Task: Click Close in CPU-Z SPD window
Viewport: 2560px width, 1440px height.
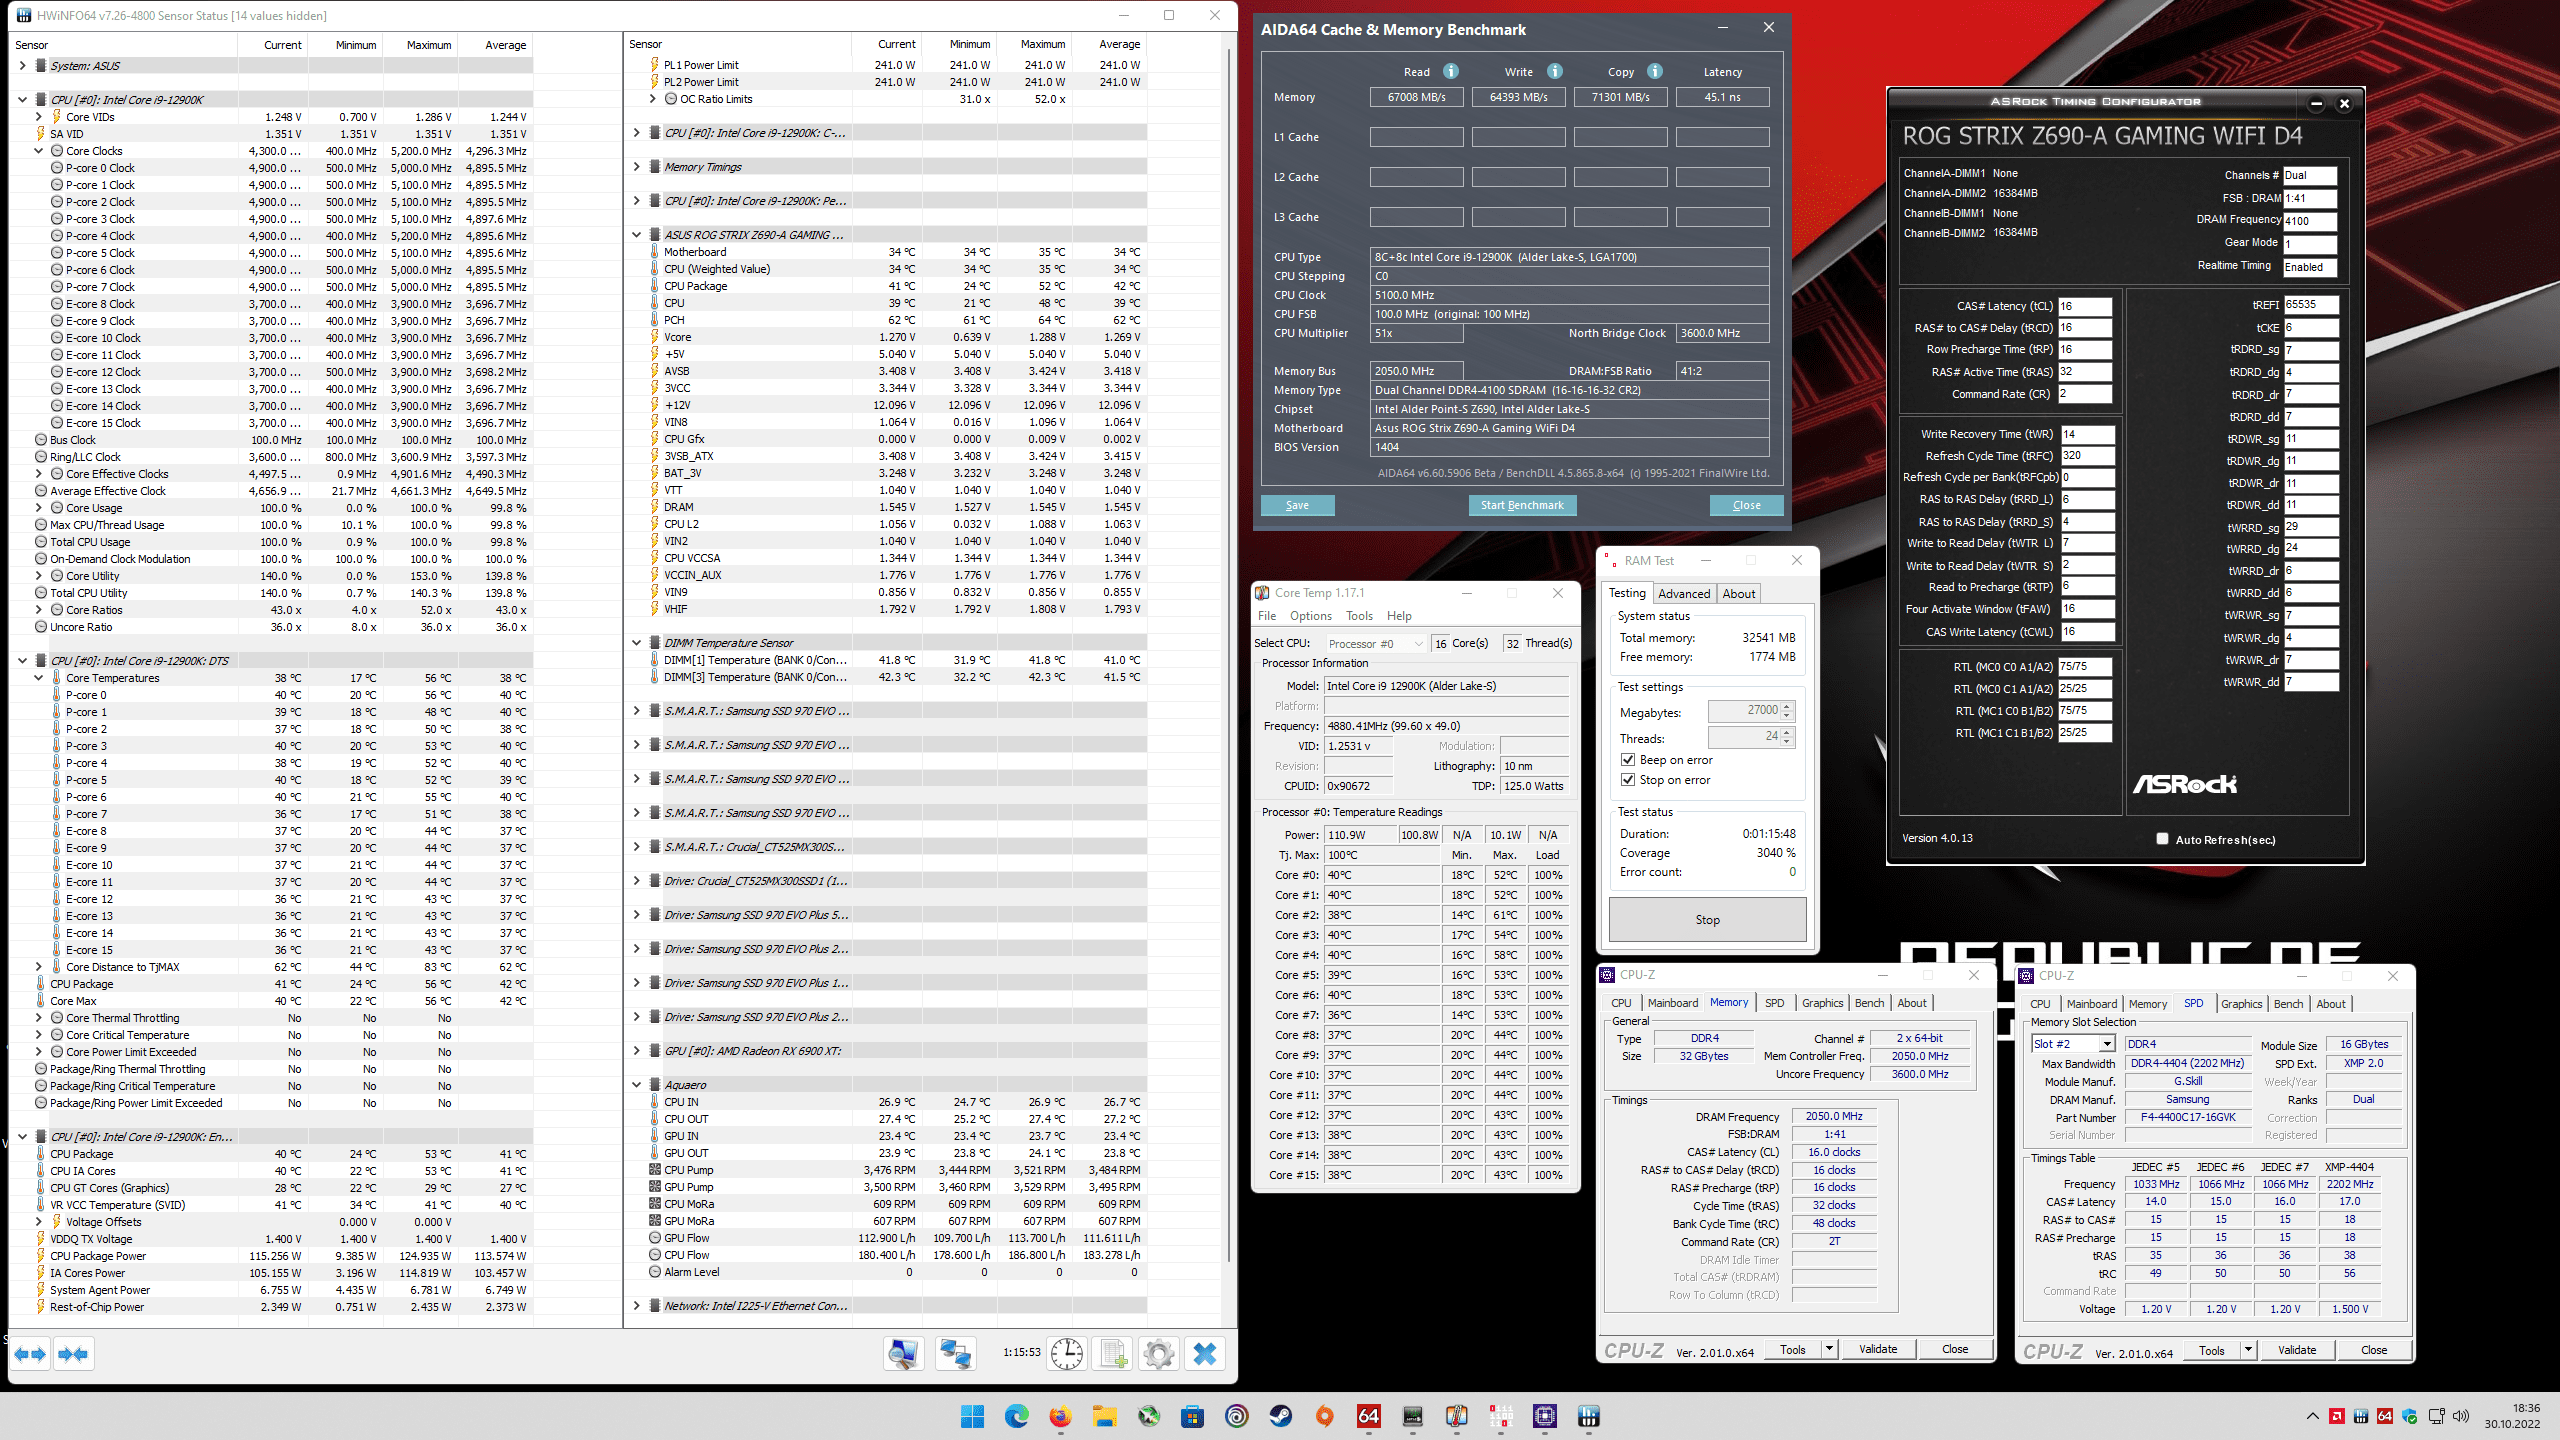Action: pyautogui.click(x=2373, y=1350)
